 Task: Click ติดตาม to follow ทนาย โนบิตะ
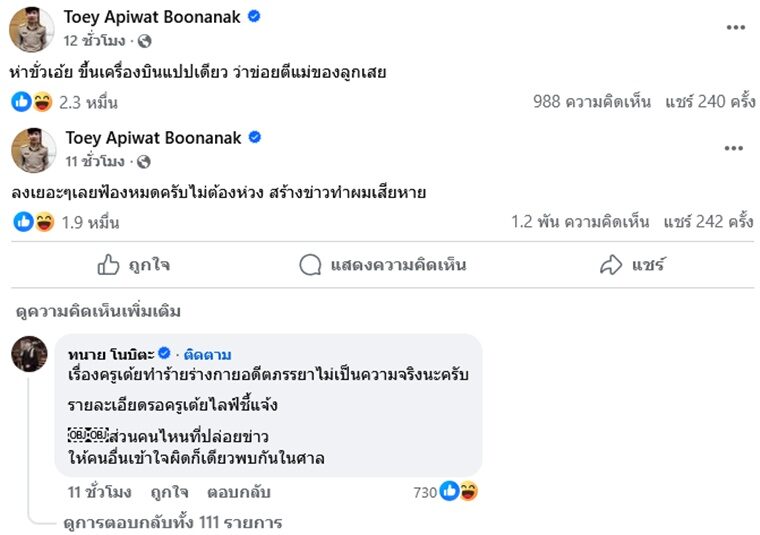point(209,355)
